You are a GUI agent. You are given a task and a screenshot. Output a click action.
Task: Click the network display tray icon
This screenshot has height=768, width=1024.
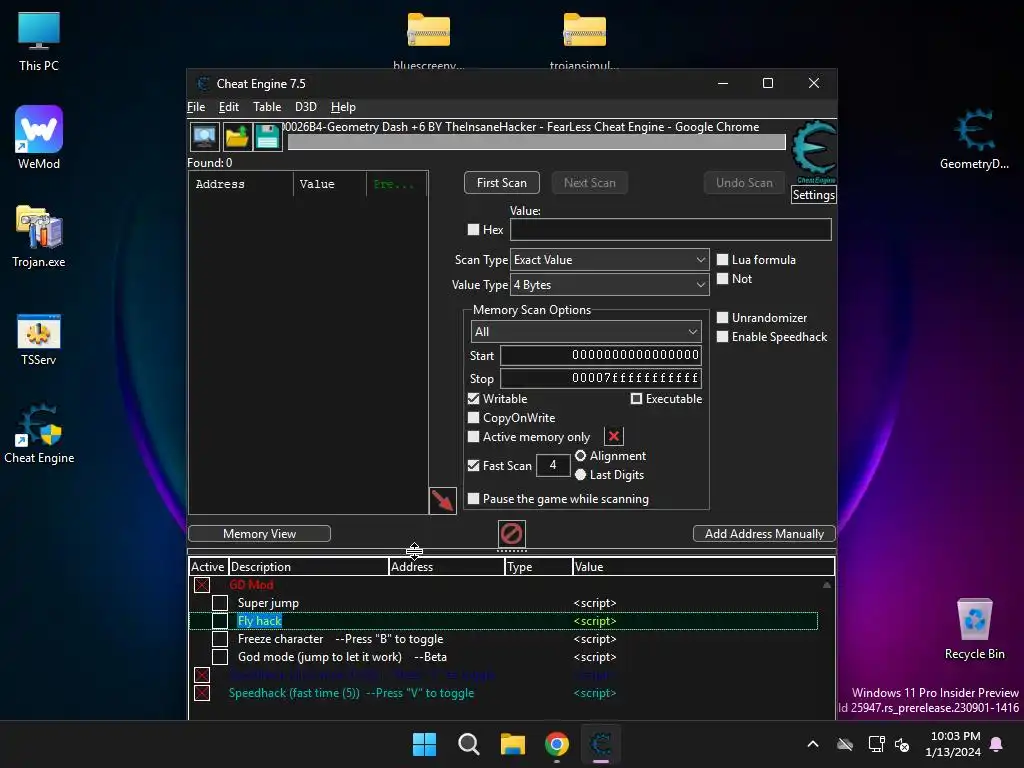click(876, 744)
